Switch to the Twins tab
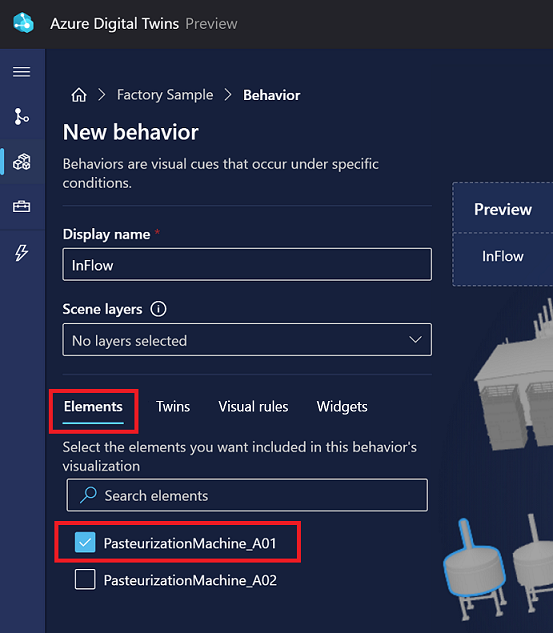This screenshot has width=553, height=633. coord(173,407)
